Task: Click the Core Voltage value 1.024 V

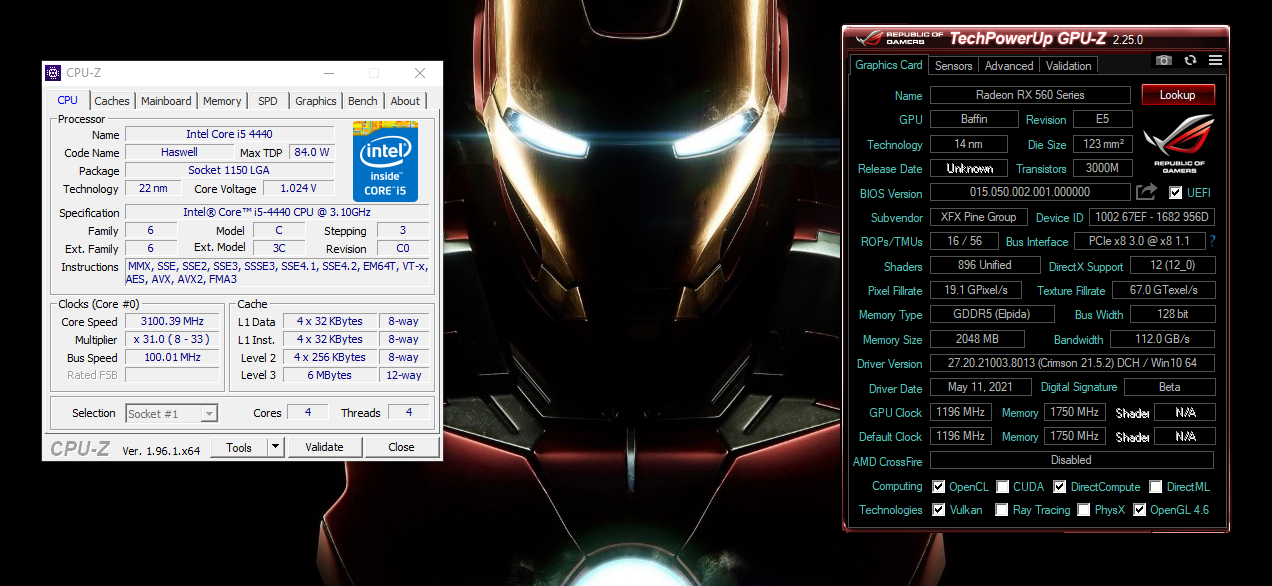Action: click(298, 188)
